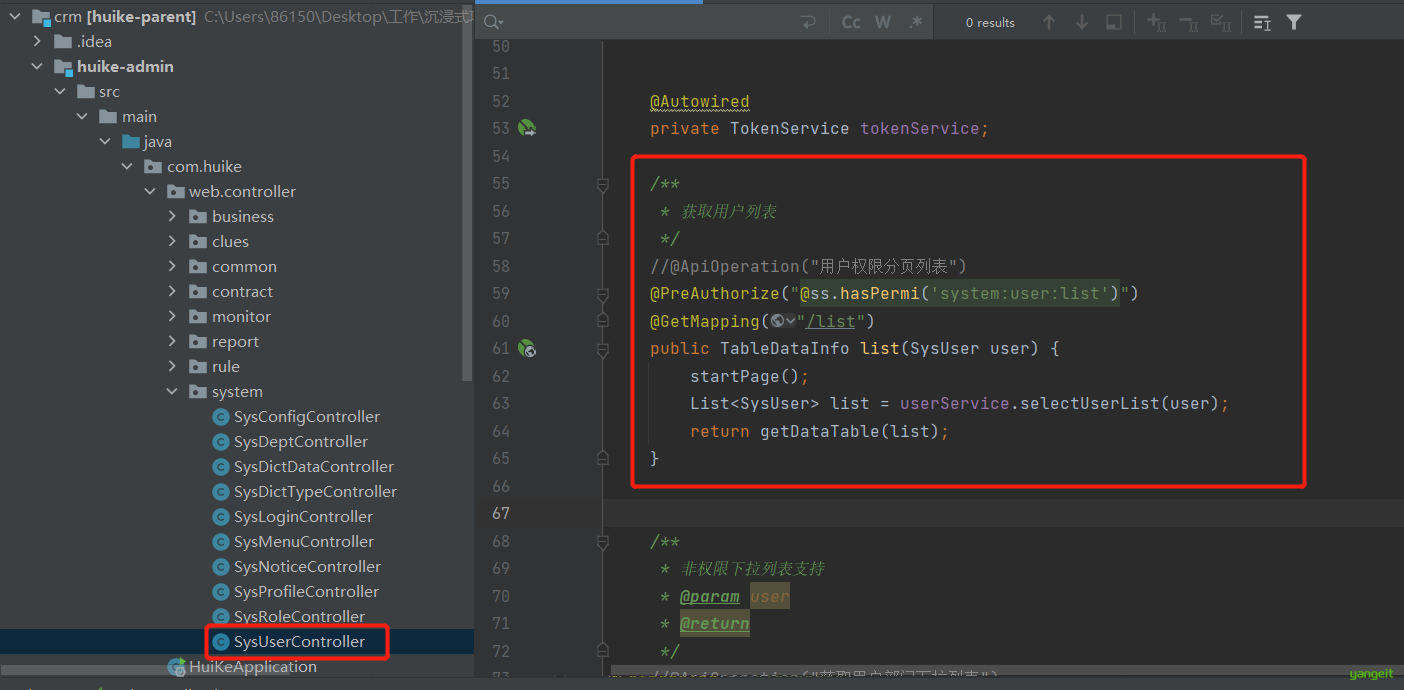
Task: Collapse the web.controller package arrow
Action: pyautogui.click(x=150, y=192)
